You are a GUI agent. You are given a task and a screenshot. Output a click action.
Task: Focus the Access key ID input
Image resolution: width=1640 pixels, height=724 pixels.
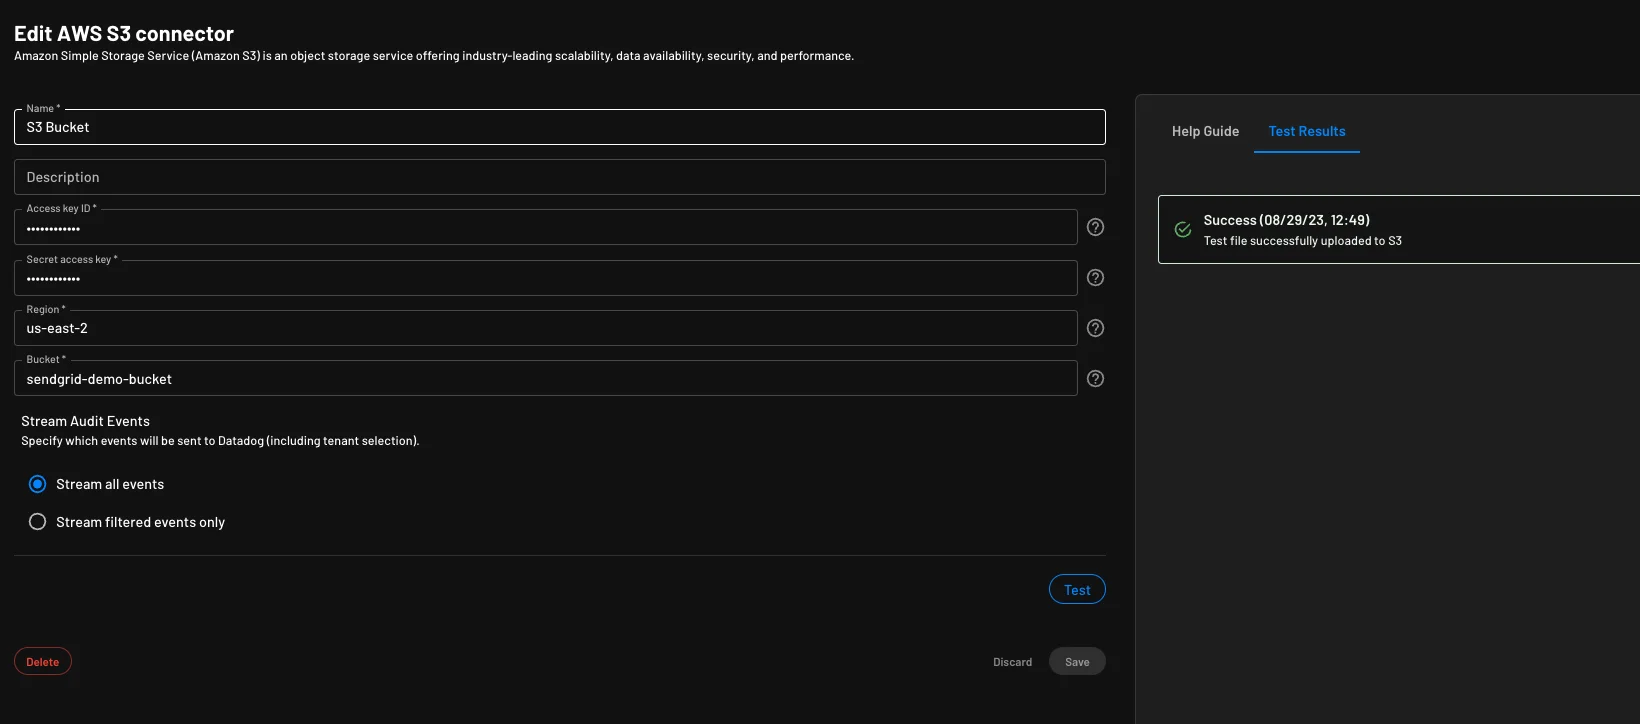tap(546, 228)
